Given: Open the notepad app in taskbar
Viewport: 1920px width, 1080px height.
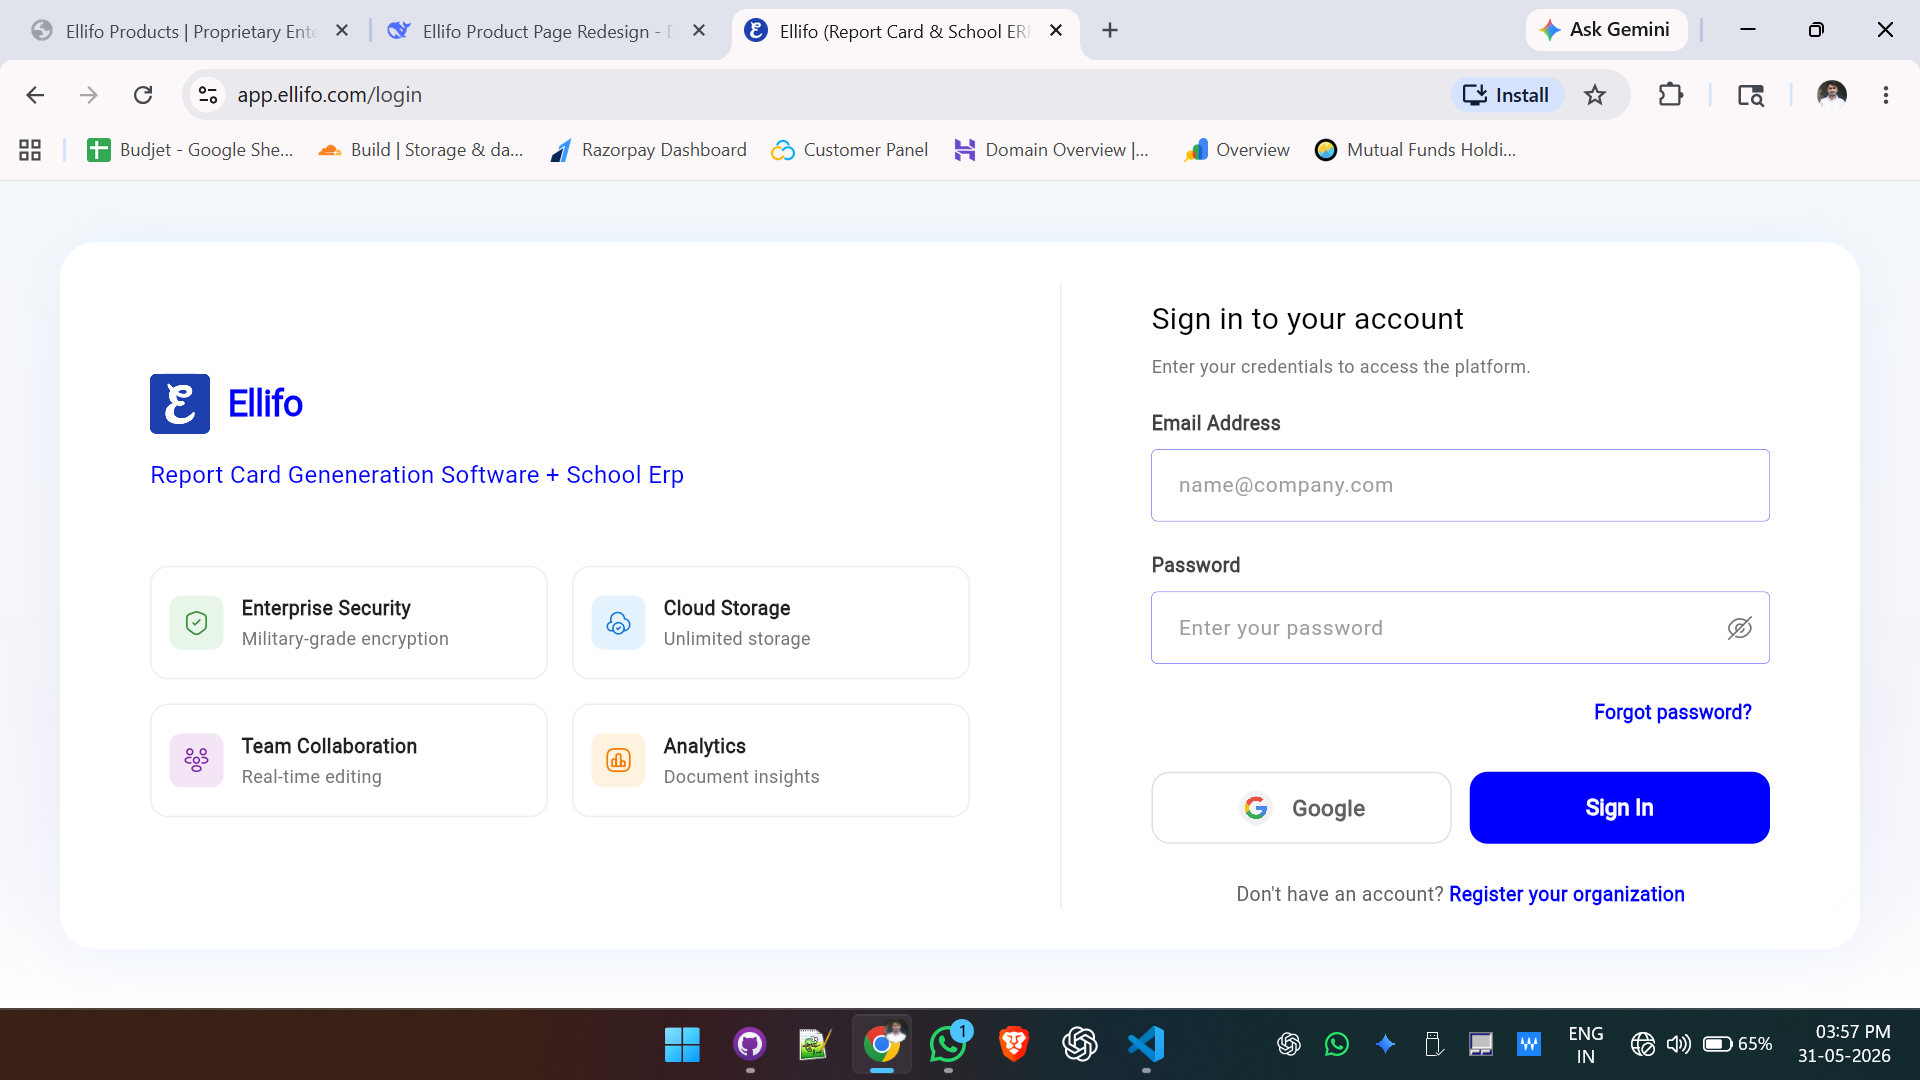Looking at the screenshot, I should pos(815,1045).
